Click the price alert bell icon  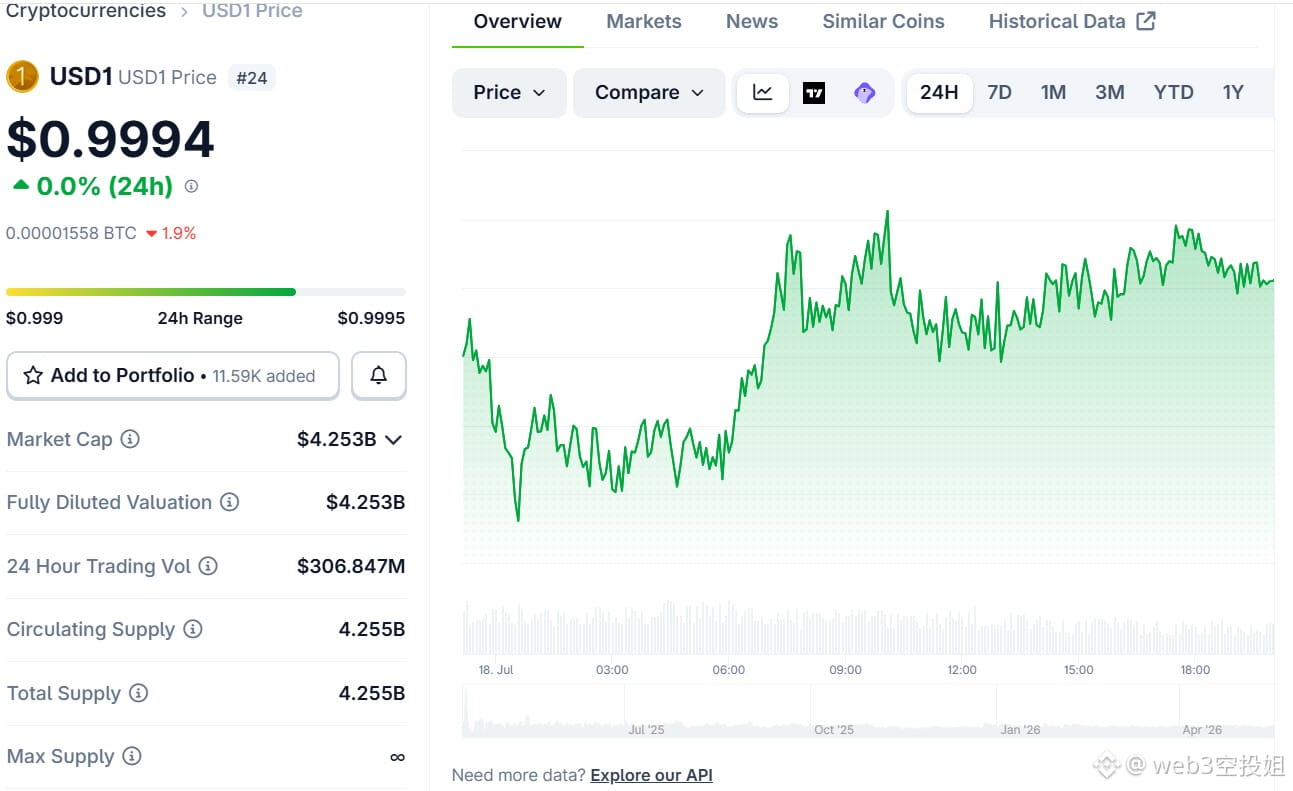click(379, 375)
